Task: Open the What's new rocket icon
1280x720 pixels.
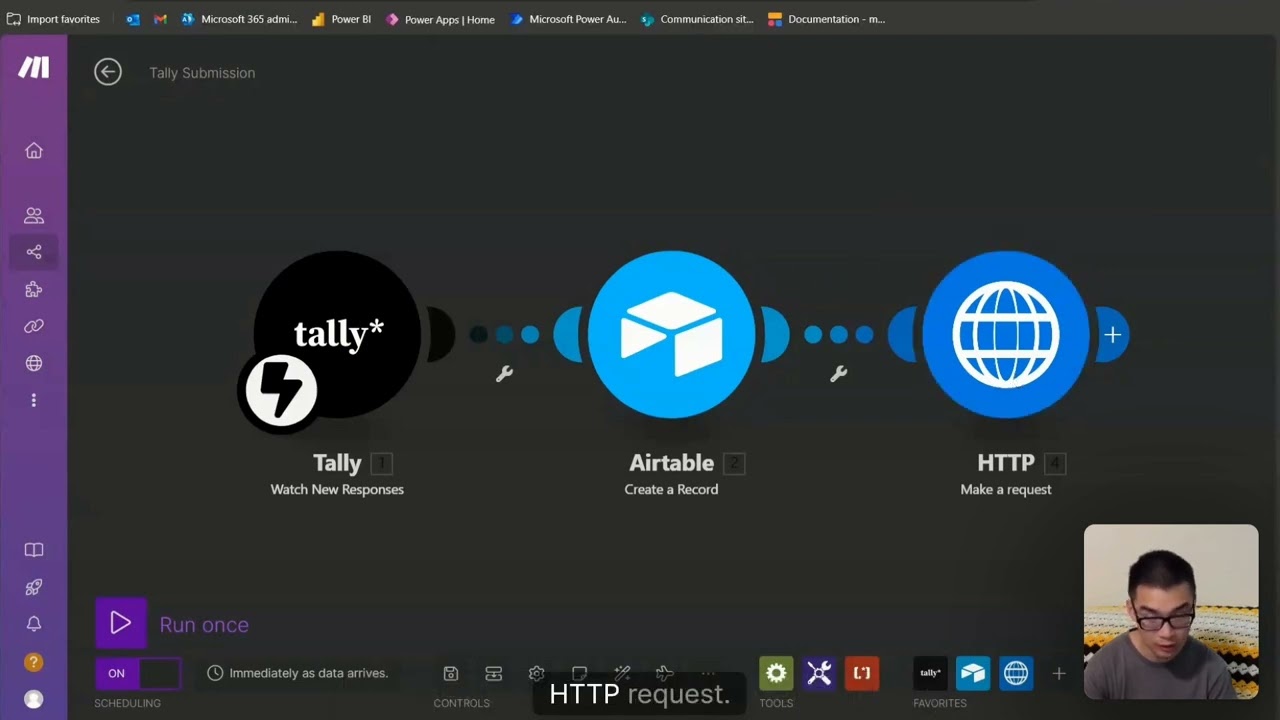Action: tap(34, 587)
